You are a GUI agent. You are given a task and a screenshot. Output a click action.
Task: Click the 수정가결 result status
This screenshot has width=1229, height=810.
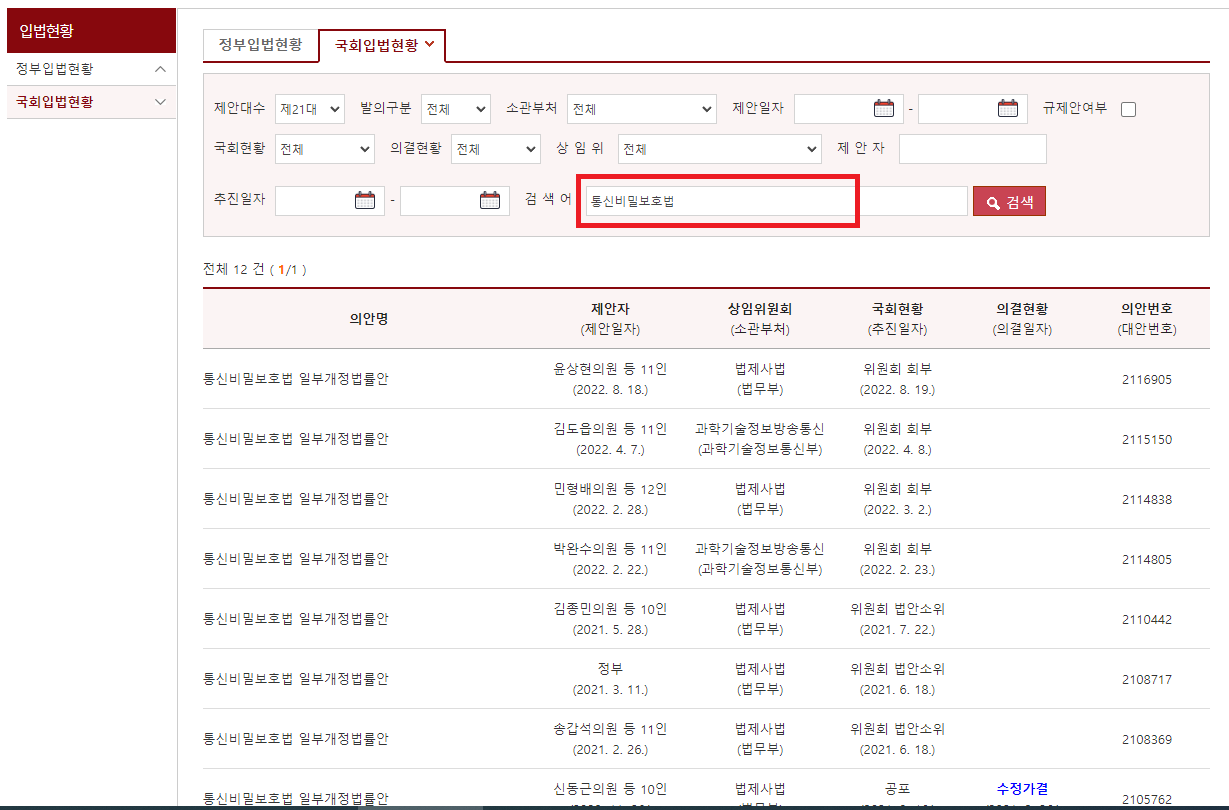tap(1022, 789)
